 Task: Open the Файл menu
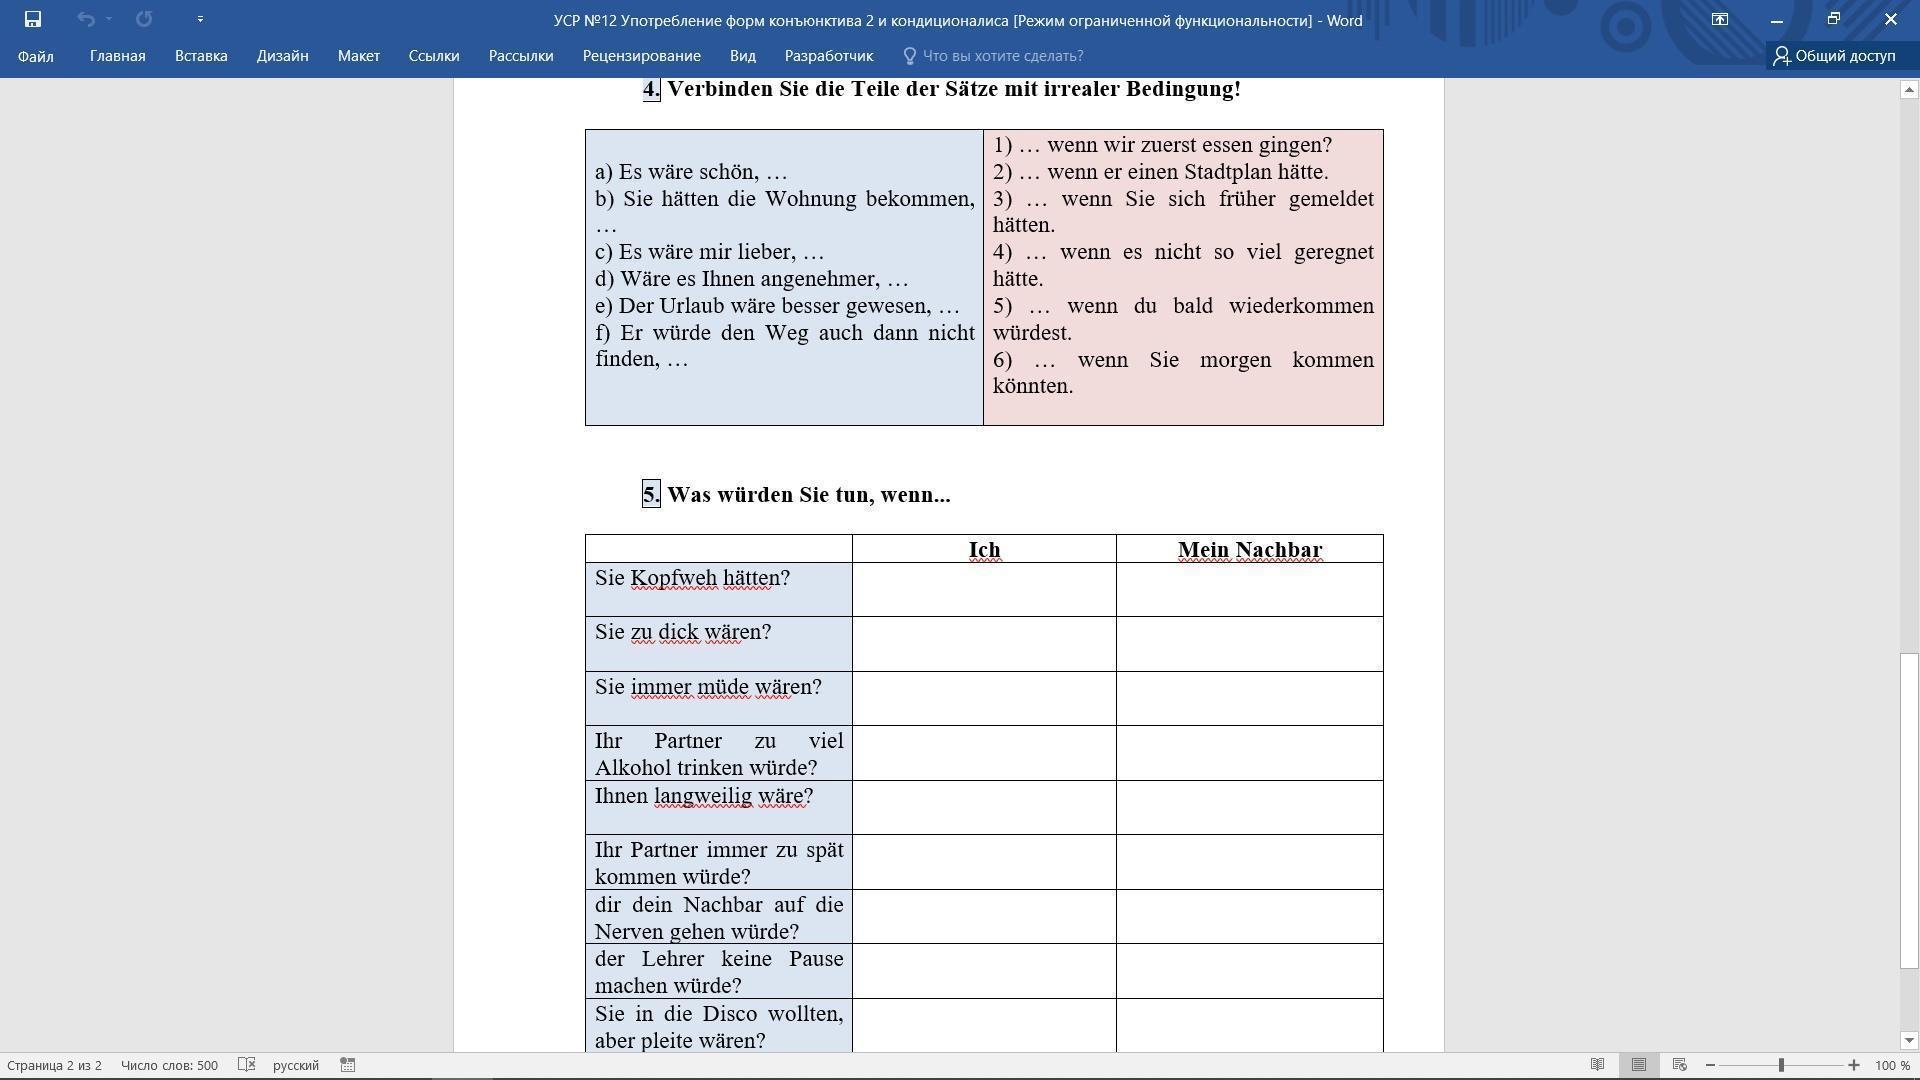pos(35,56)
